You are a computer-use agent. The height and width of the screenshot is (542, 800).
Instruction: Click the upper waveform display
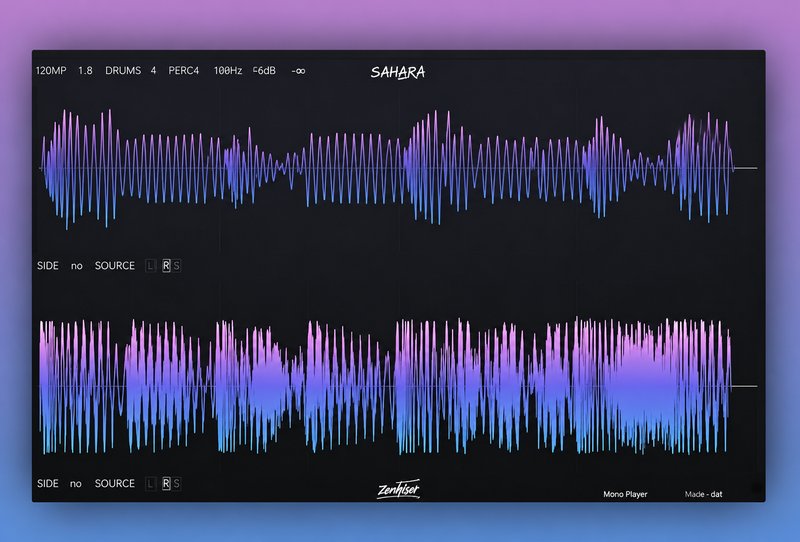click(x=398, y=168)
